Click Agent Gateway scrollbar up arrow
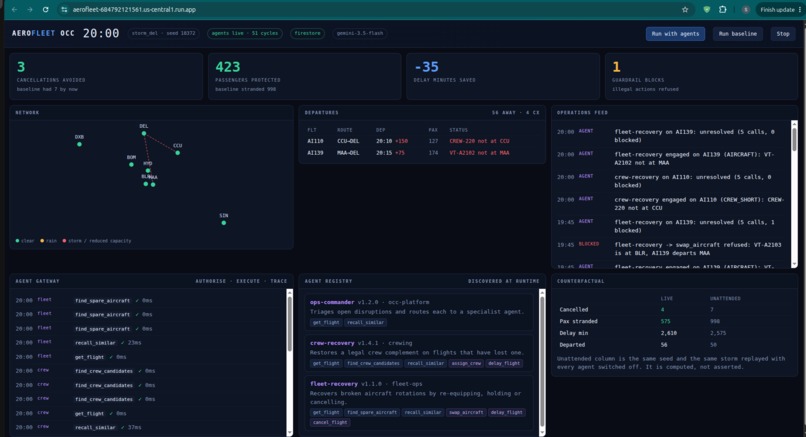Screen dimensions: 806x437 [289, 293]
